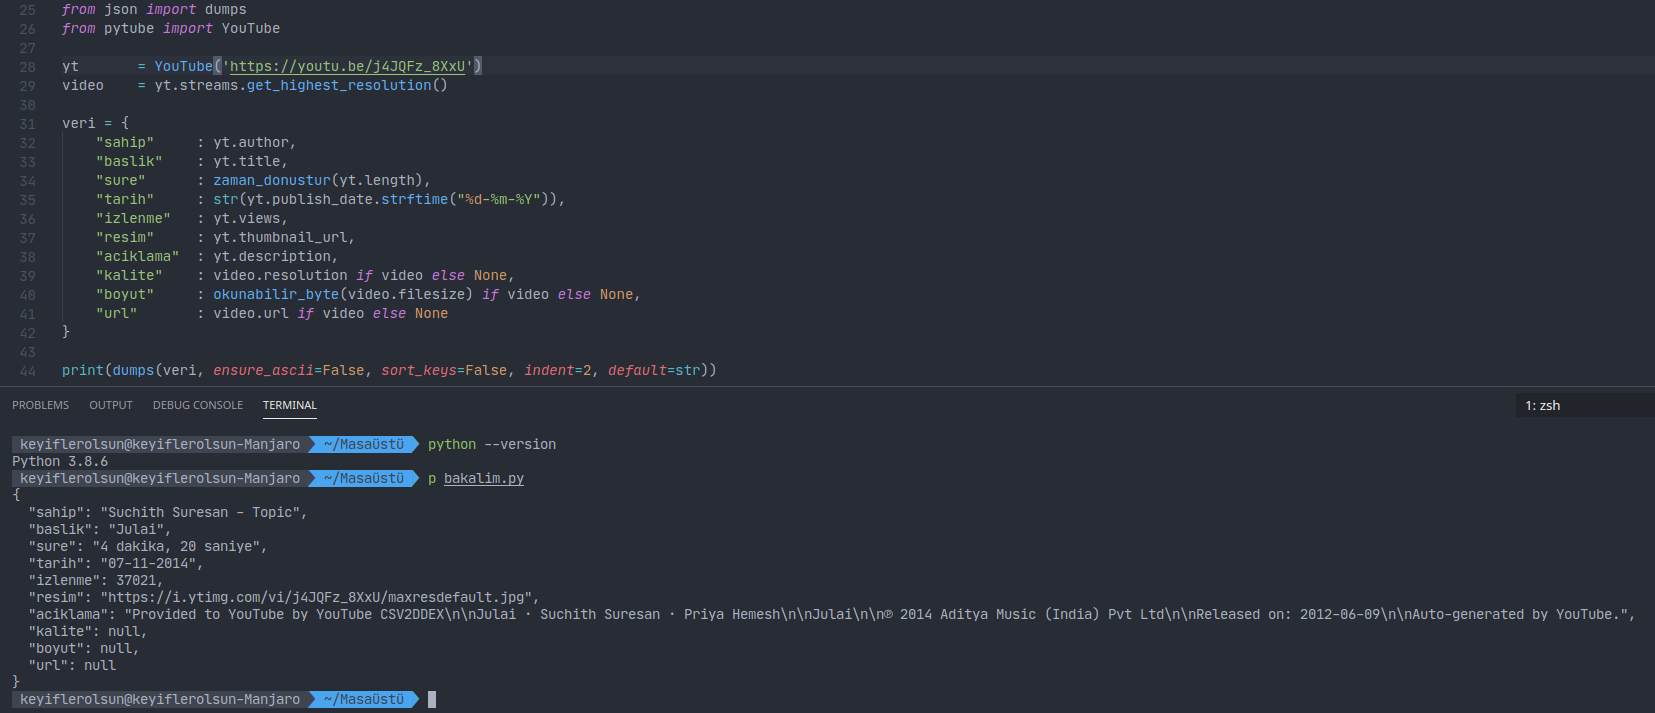
Task: Click the terminal cursor at the last prompt
Action: pos(432,699)
